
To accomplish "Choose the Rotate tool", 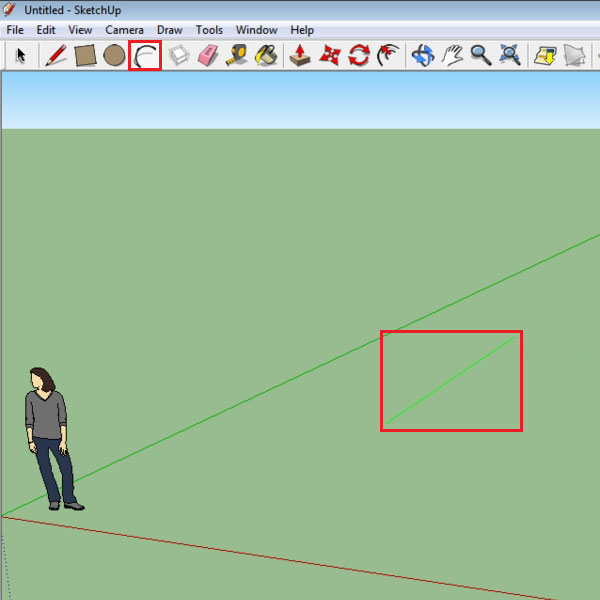I will pyautogui.click(x=359, y=55).
